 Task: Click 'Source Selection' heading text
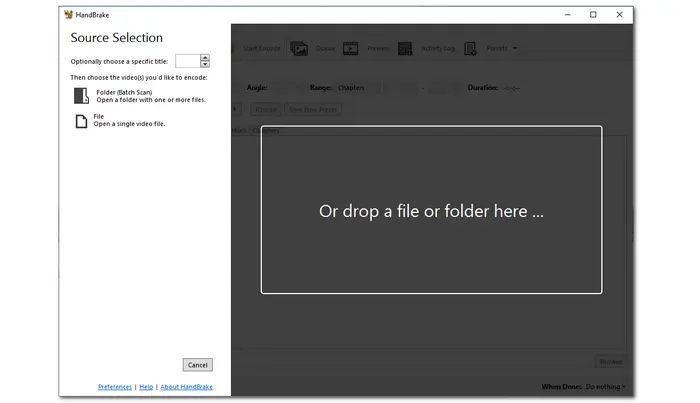point(117,37)
